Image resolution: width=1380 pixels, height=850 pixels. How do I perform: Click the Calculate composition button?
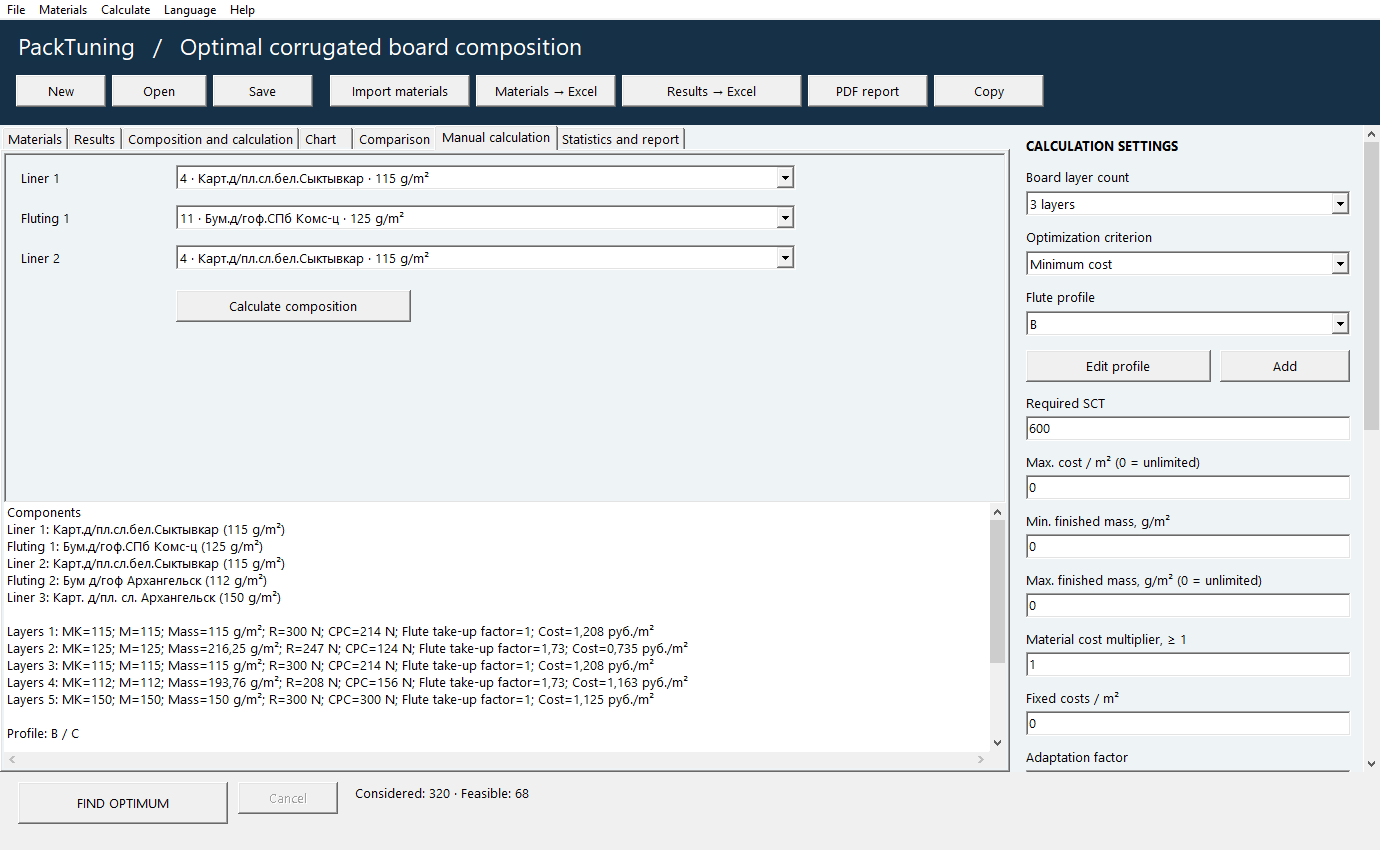coord(293,306)
